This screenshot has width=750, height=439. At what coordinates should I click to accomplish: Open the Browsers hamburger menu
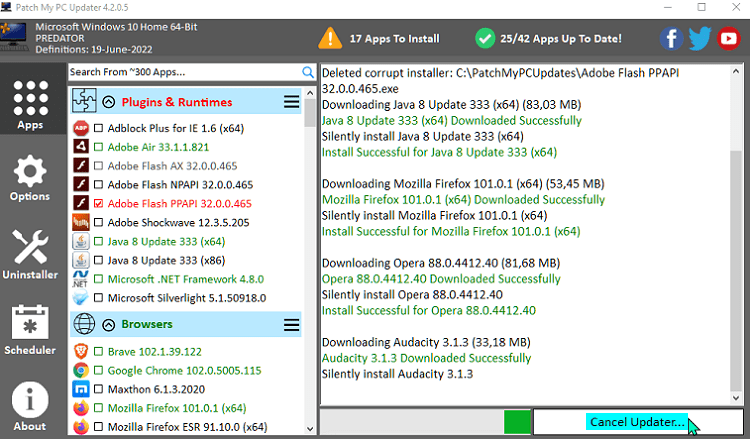pyautogui.click(x=291, y=325)
